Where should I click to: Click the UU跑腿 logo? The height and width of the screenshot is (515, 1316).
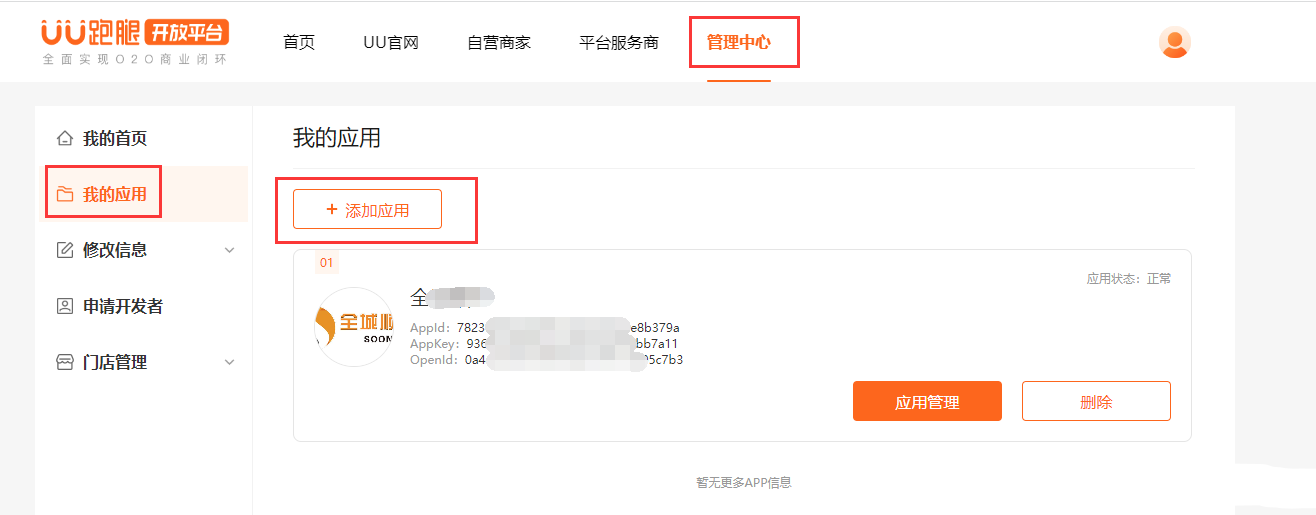(135, 42)
